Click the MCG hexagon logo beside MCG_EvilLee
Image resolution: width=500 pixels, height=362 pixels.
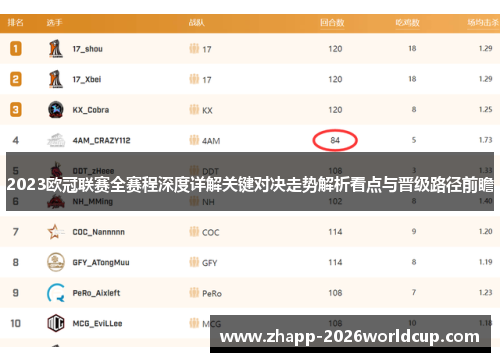[x=56, y=323]
